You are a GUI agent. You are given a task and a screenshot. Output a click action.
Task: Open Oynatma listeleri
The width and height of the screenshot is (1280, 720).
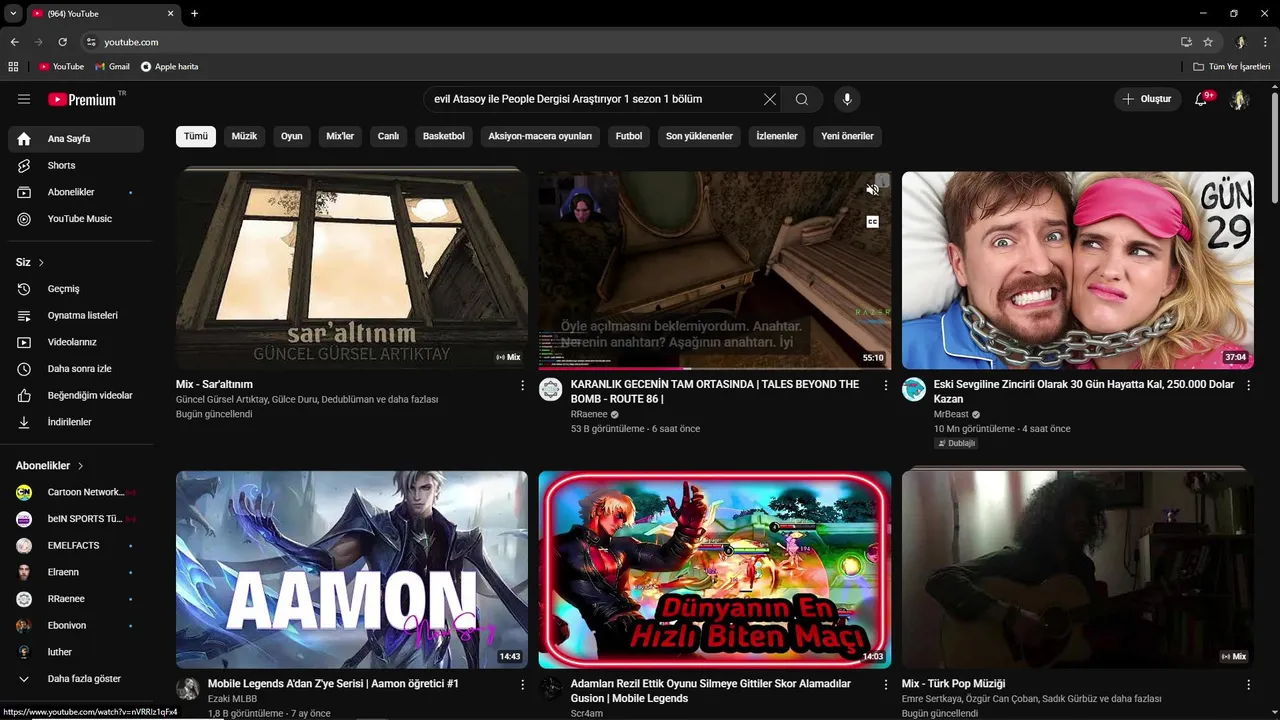point(76,315)
